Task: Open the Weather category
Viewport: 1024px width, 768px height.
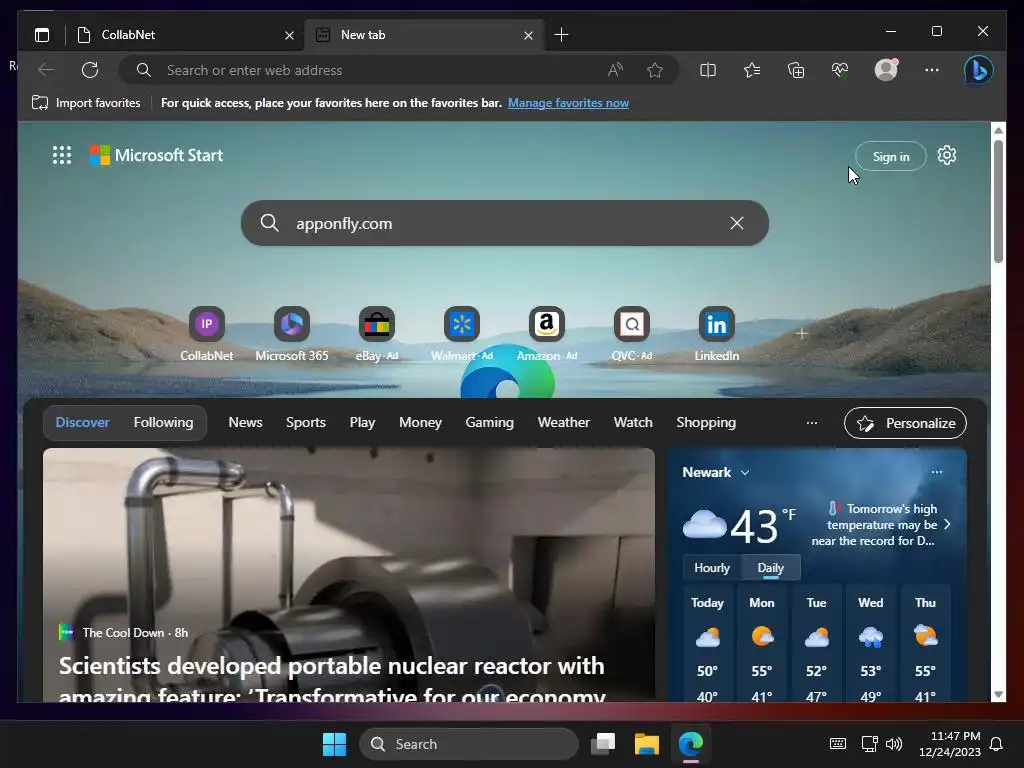Action: click(564, 423)
